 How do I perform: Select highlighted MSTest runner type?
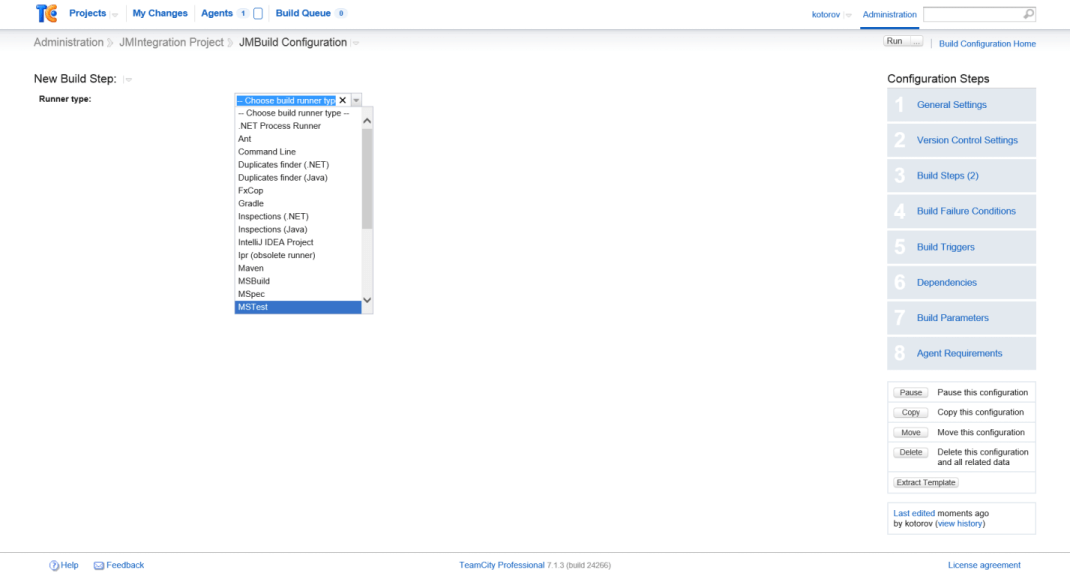[298, 308]
